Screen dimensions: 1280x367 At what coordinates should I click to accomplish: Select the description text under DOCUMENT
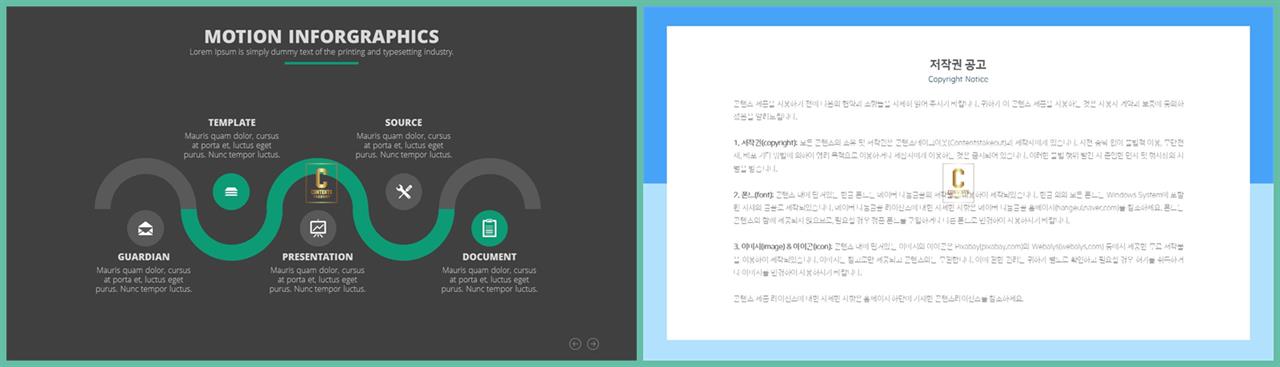click(x=490, y=280)
